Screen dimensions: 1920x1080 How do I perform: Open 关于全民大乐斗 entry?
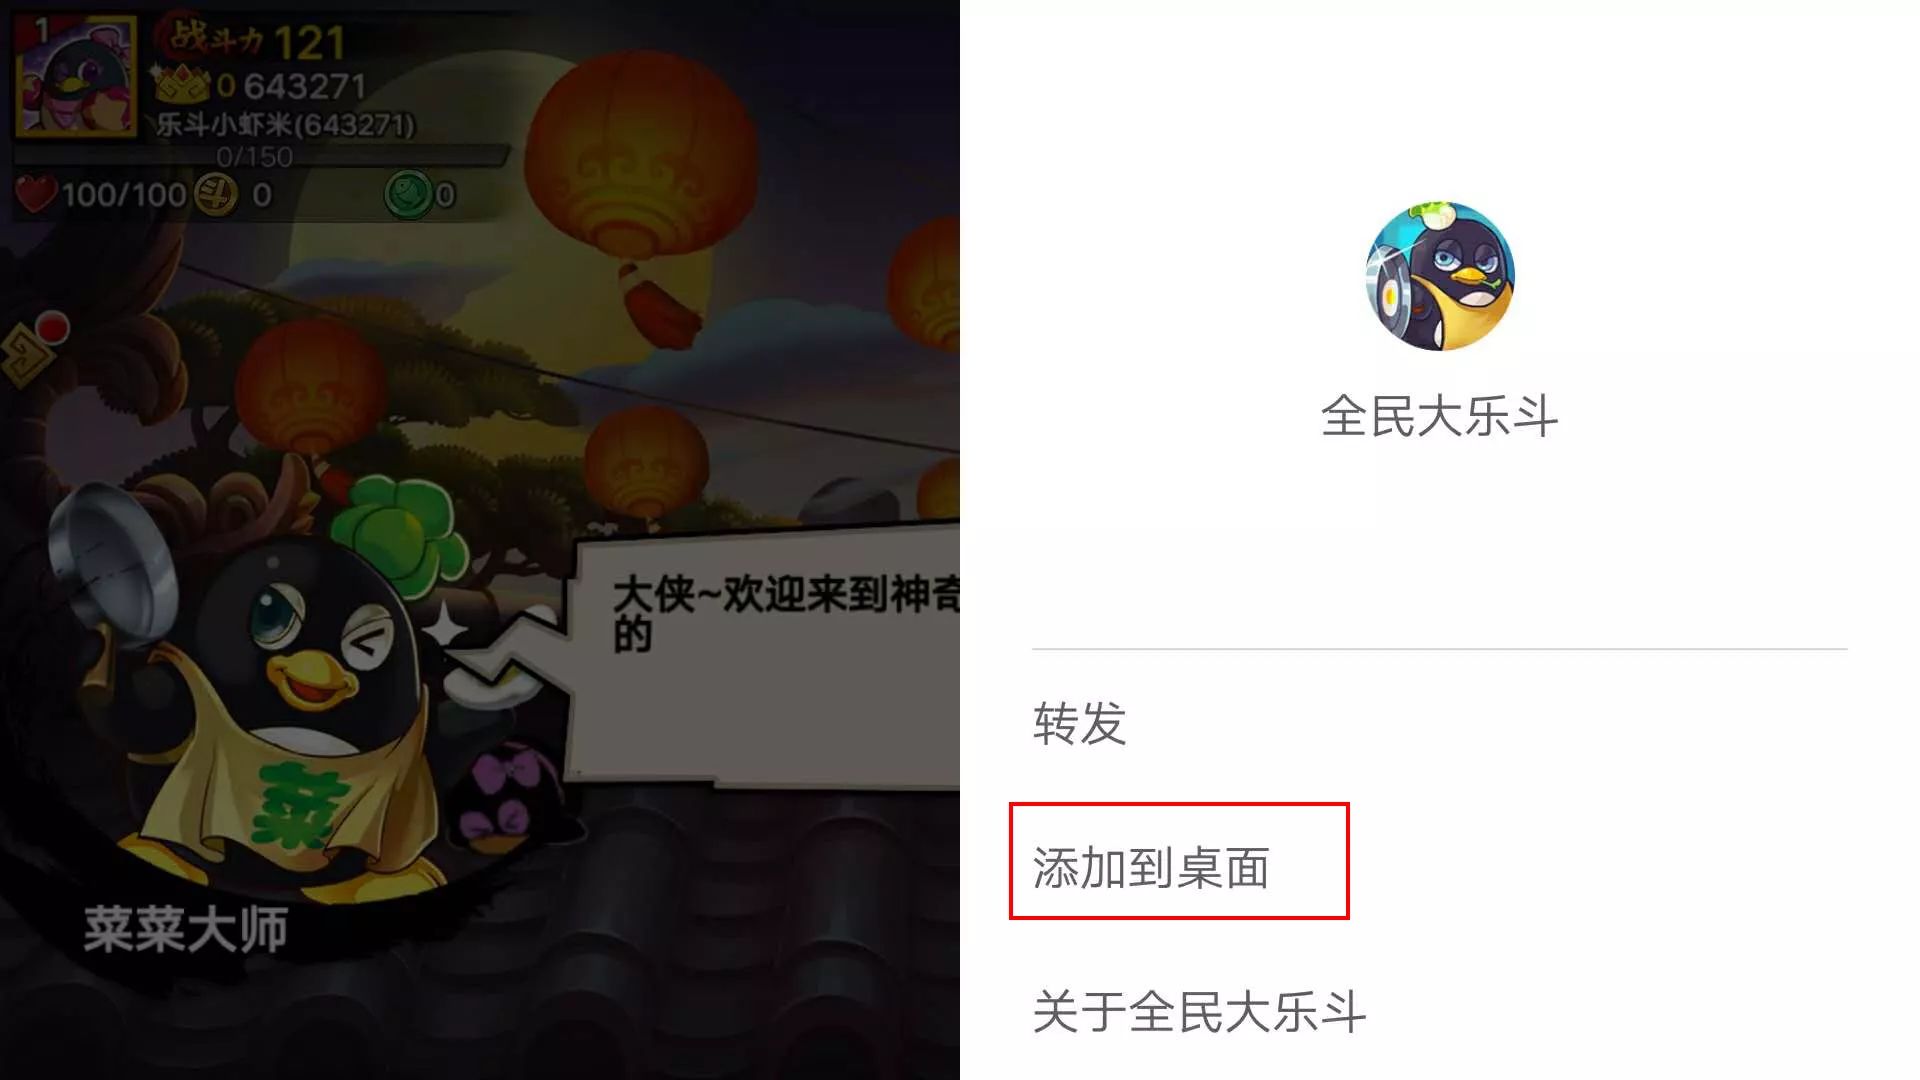[x=1199, y=1011]
